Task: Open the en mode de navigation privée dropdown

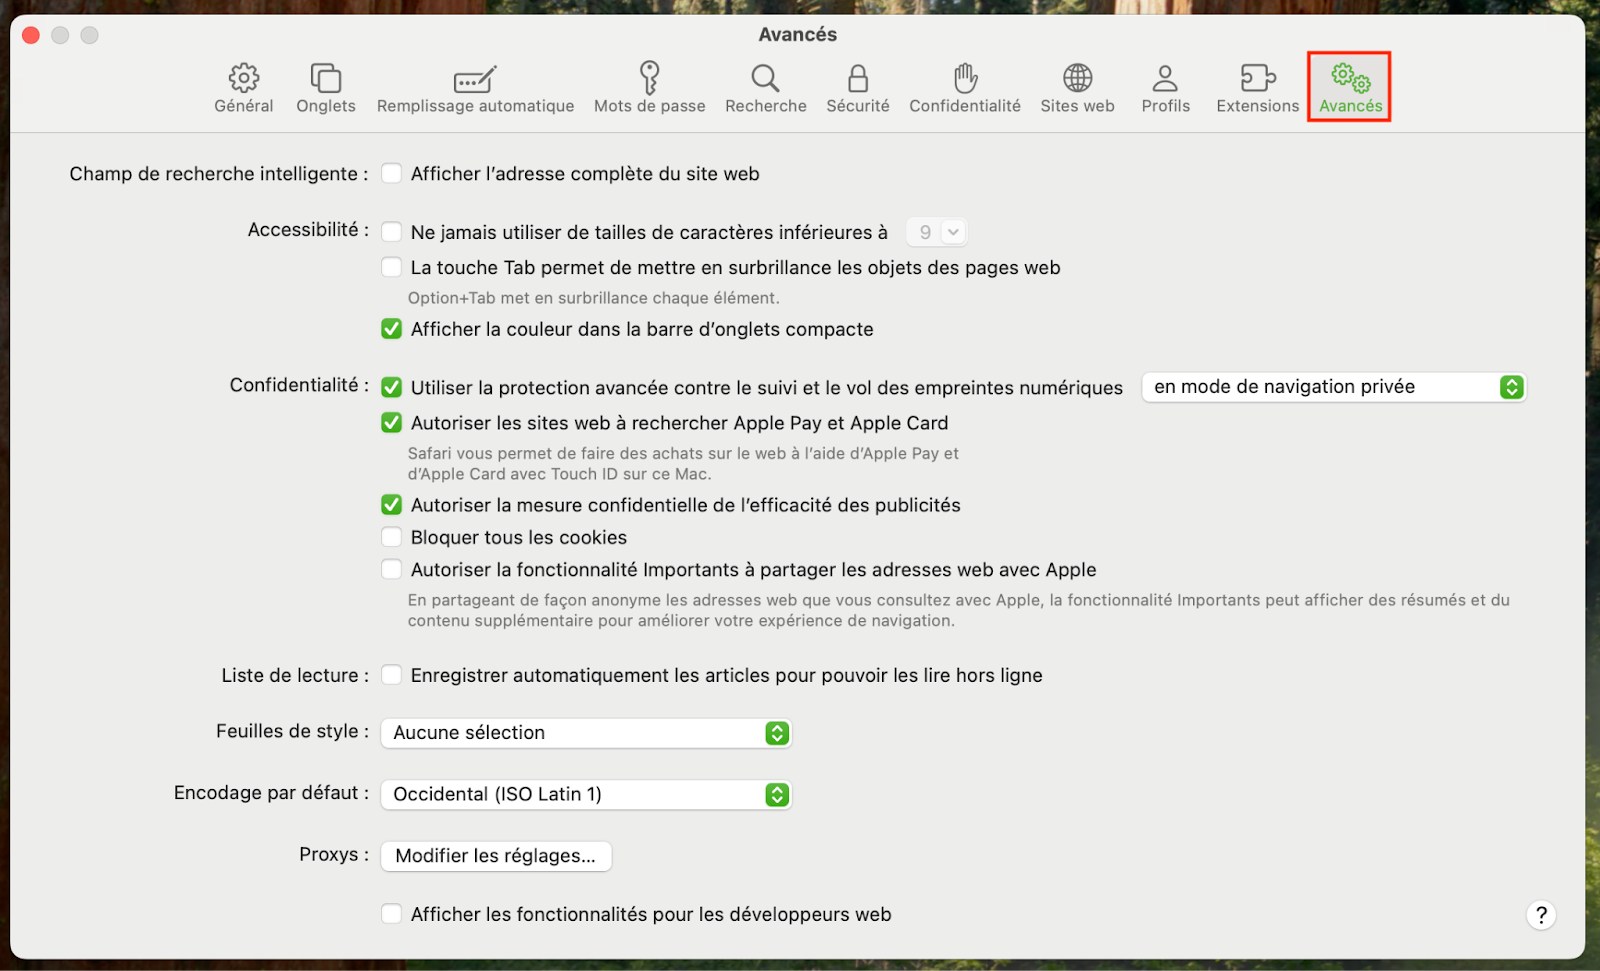Action: click(x=1333, y=387)
